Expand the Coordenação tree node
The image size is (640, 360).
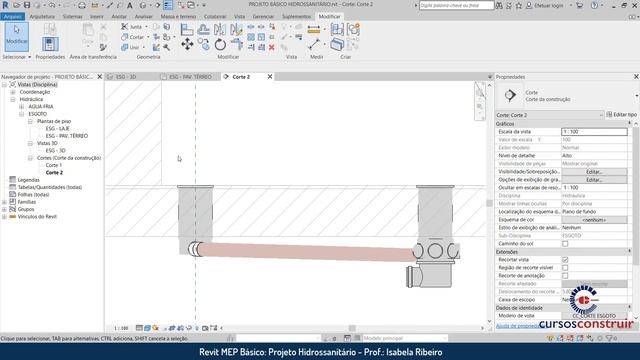[x=13, y=92]
